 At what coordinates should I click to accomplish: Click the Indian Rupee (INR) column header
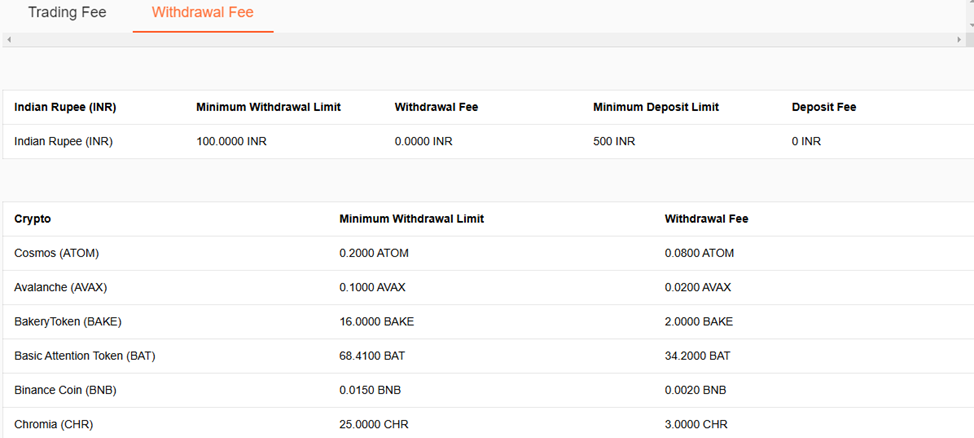click(x=66, y=107)
